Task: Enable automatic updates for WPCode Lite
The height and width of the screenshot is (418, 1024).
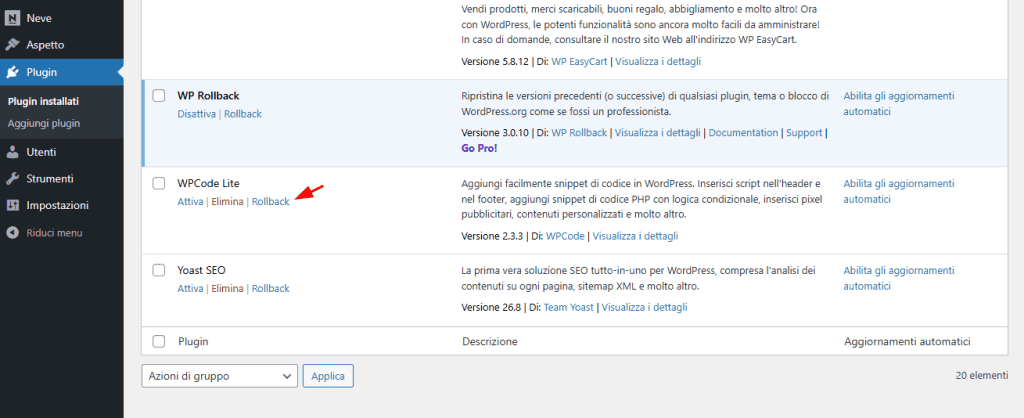Action: (899, 191)
